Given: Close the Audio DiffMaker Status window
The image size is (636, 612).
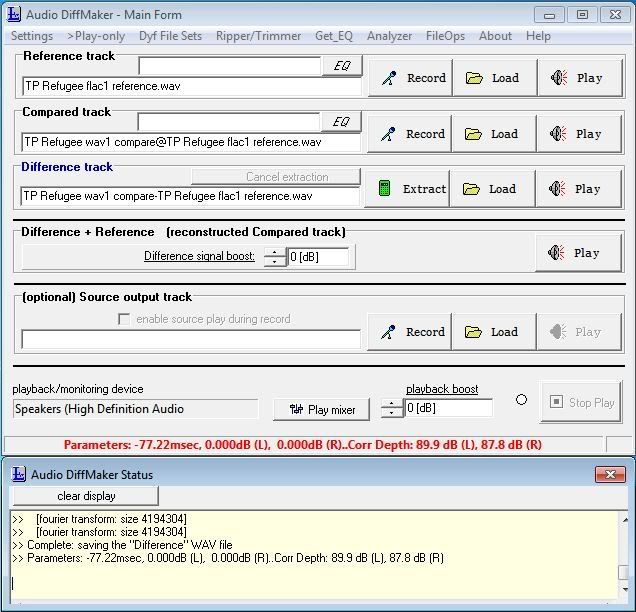Looking at the screenshot, I should point(610,474).
